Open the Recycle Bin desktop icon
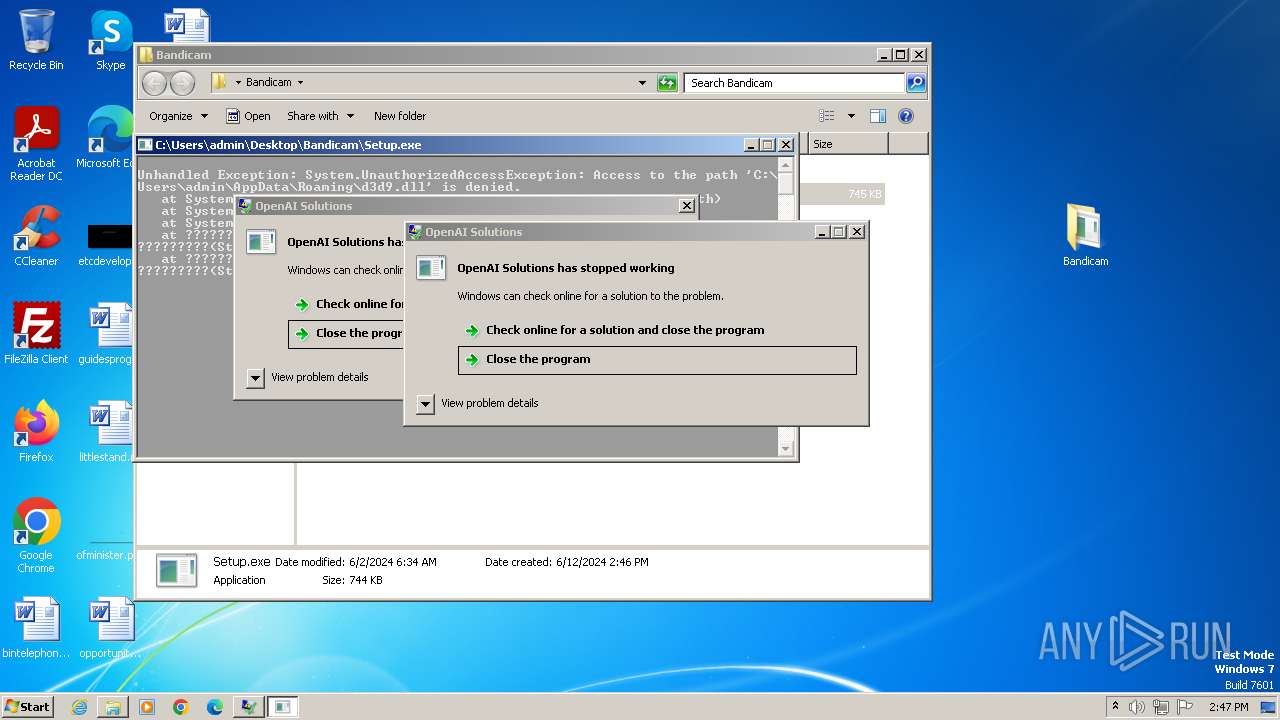The height and width of the screenshot is (720, 1280). [36, 40]
